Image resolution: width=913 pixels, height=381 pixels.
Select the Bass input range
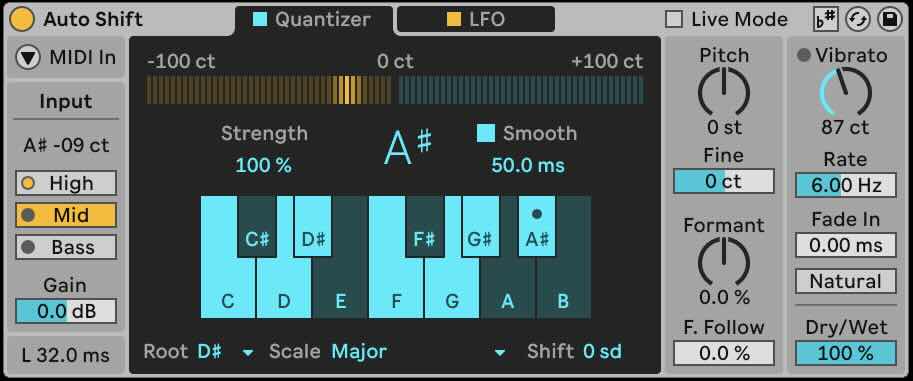(66, 247)
